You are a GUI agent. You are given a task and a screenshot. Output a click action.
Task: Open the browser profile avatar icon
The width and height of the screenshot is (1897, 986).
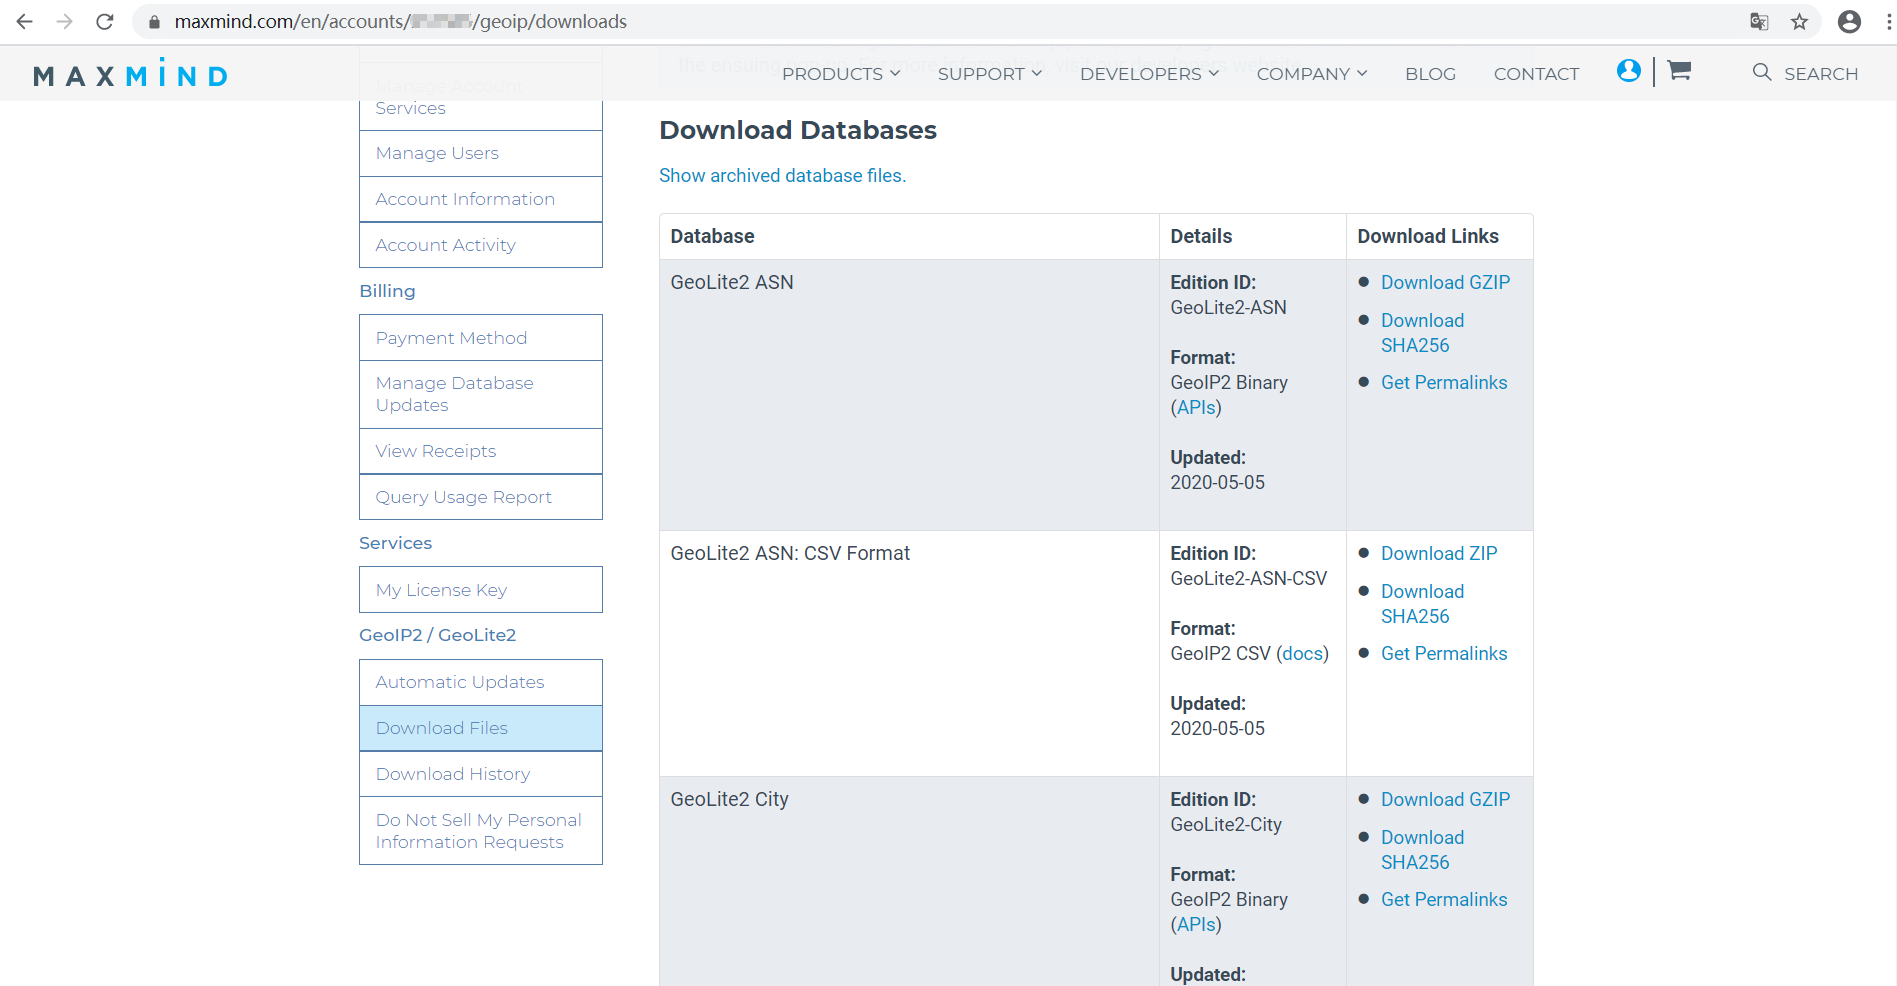pos(1849,21)
